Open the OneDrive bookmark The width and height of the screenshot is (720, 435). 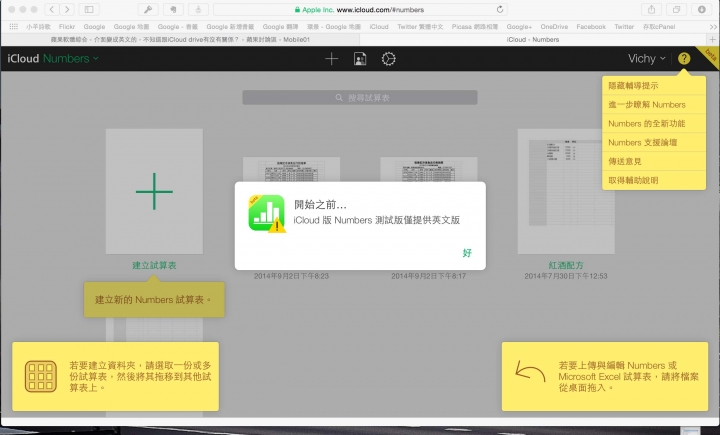coord(554,27)
